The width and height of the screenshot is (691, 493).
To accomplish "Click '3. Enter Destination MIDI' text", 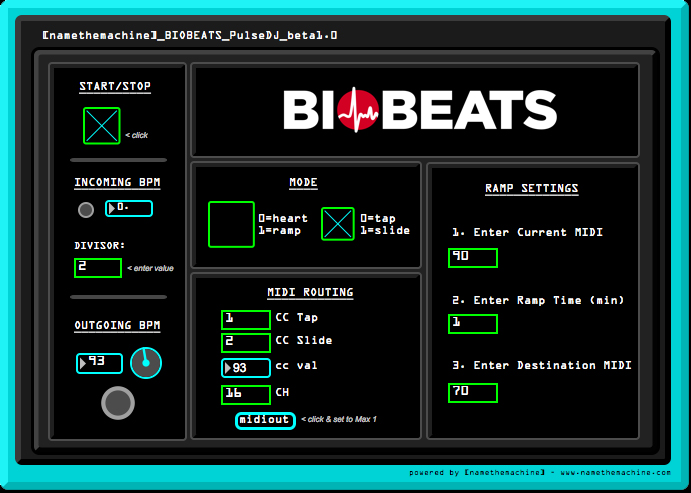I will (x=542, y=365).
